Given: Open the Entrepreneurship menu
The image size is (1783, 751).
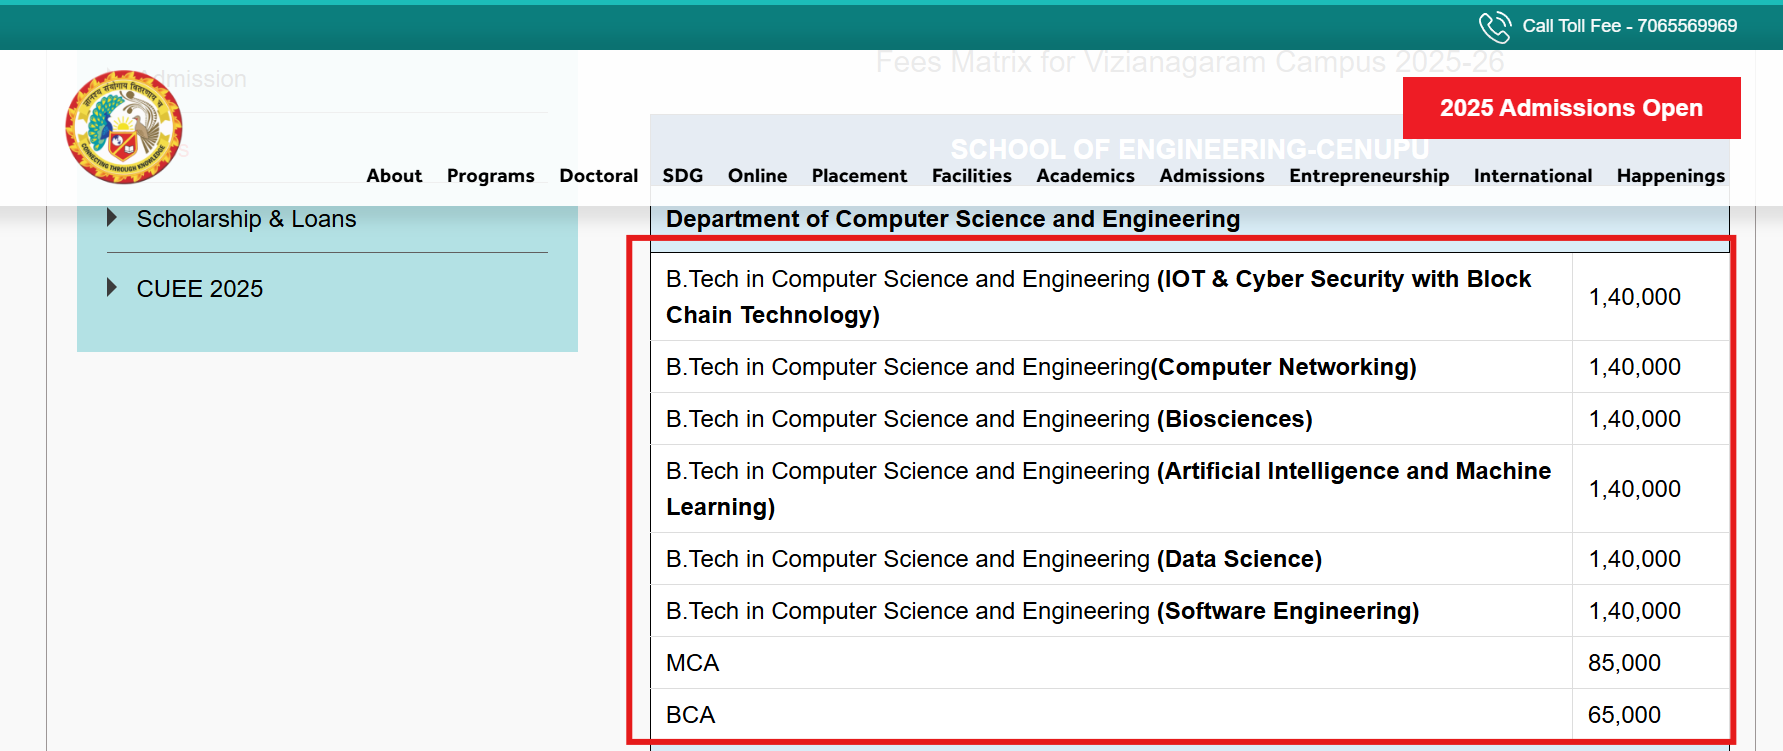Looking at the screenshot, I should click(x=1369, y=176).
